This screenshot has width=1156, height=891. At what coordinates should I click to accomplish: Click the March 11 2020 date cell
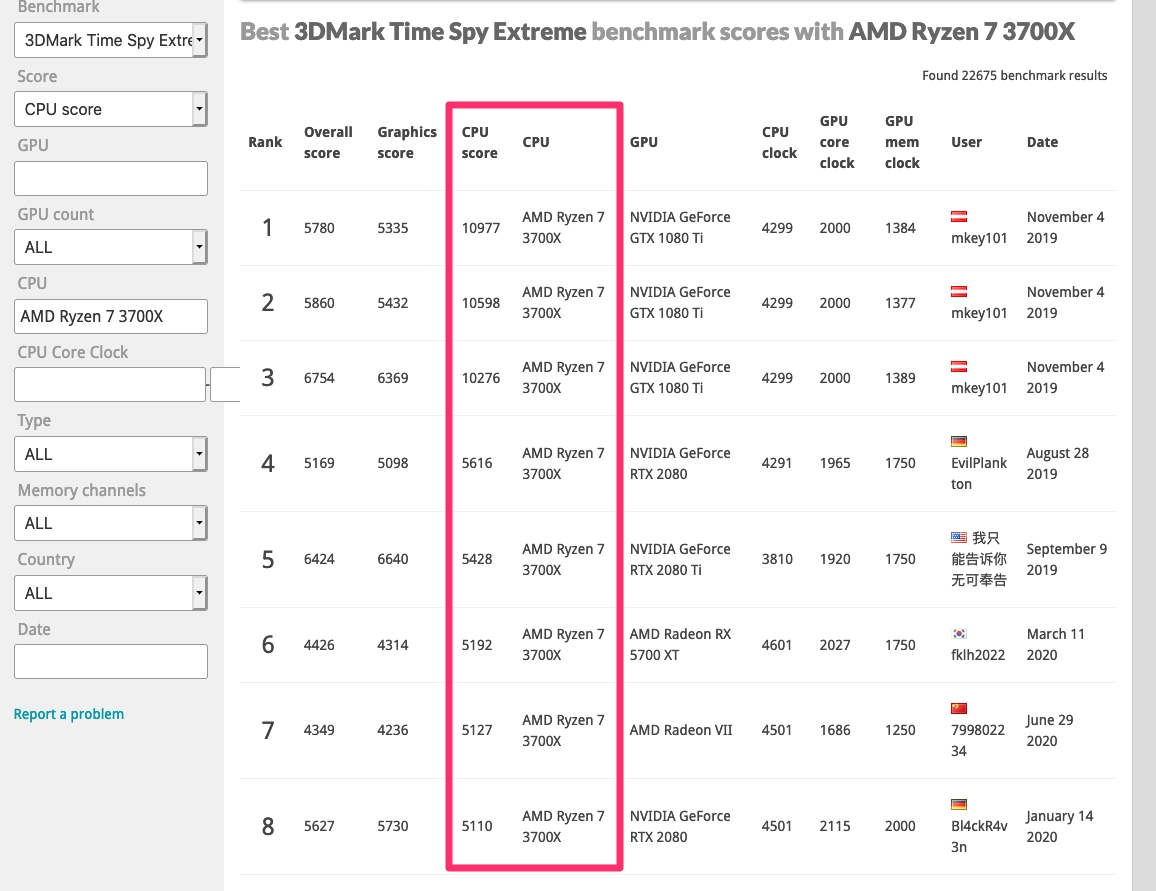coord(1056,645)
